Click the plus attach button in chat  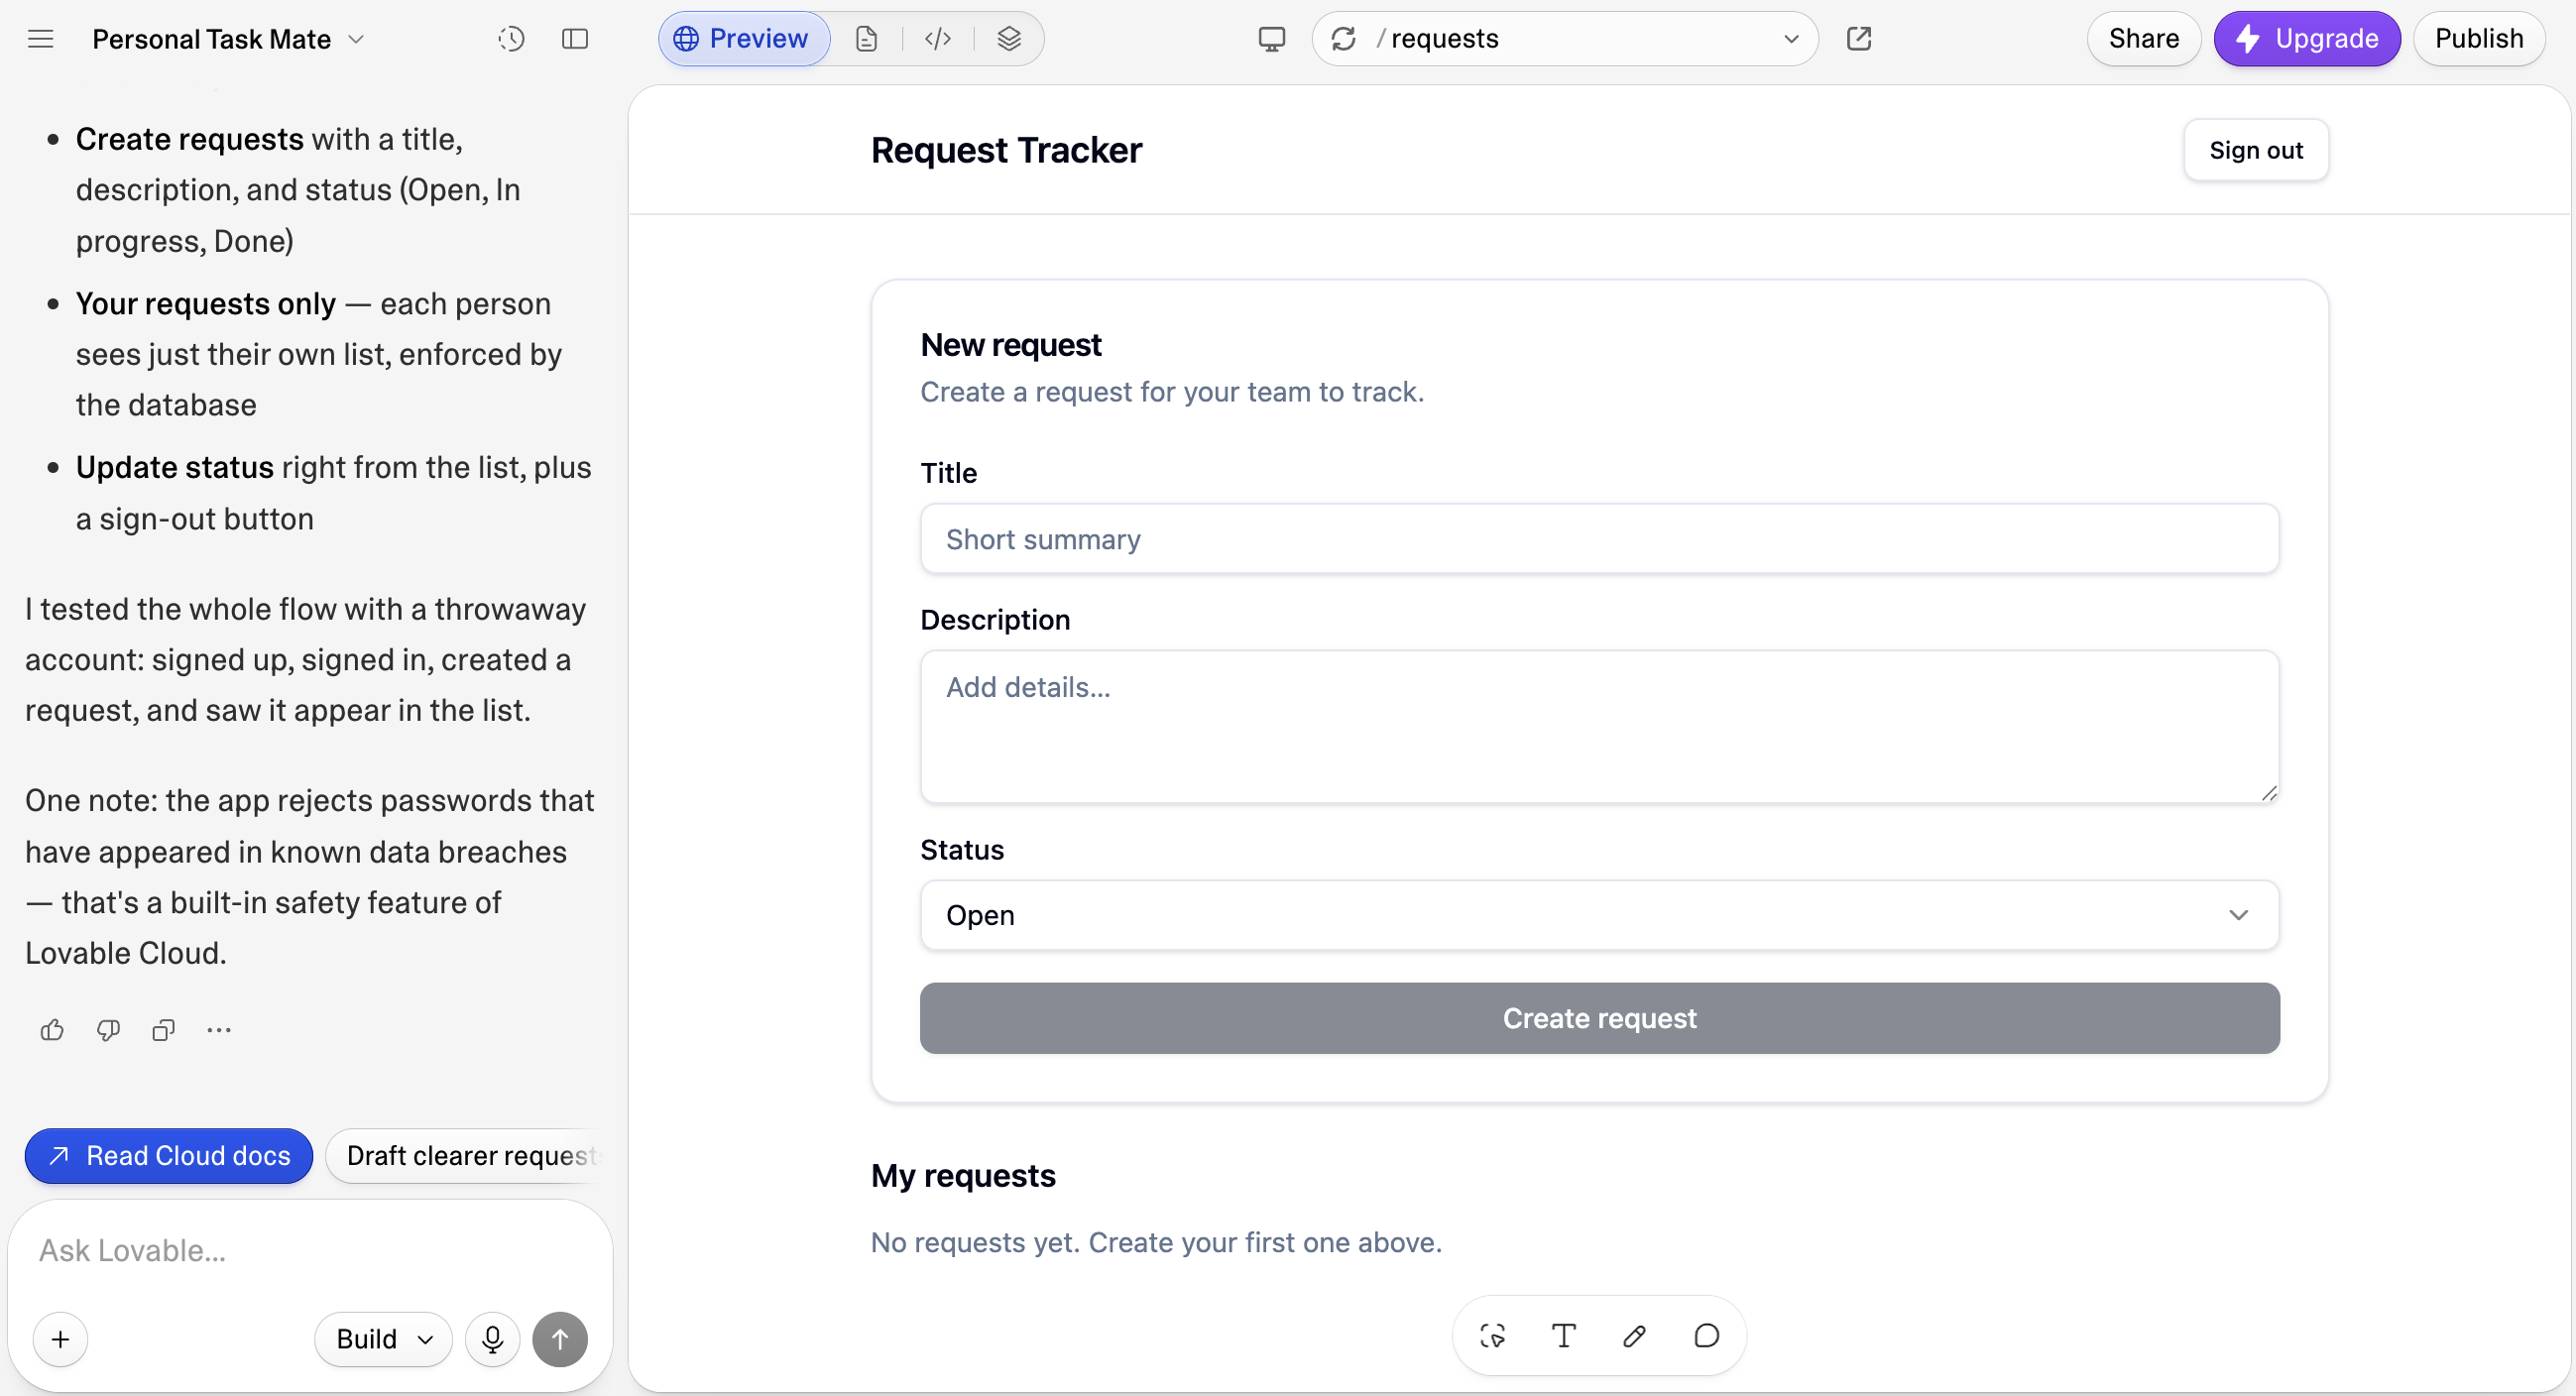(60, 1339)
